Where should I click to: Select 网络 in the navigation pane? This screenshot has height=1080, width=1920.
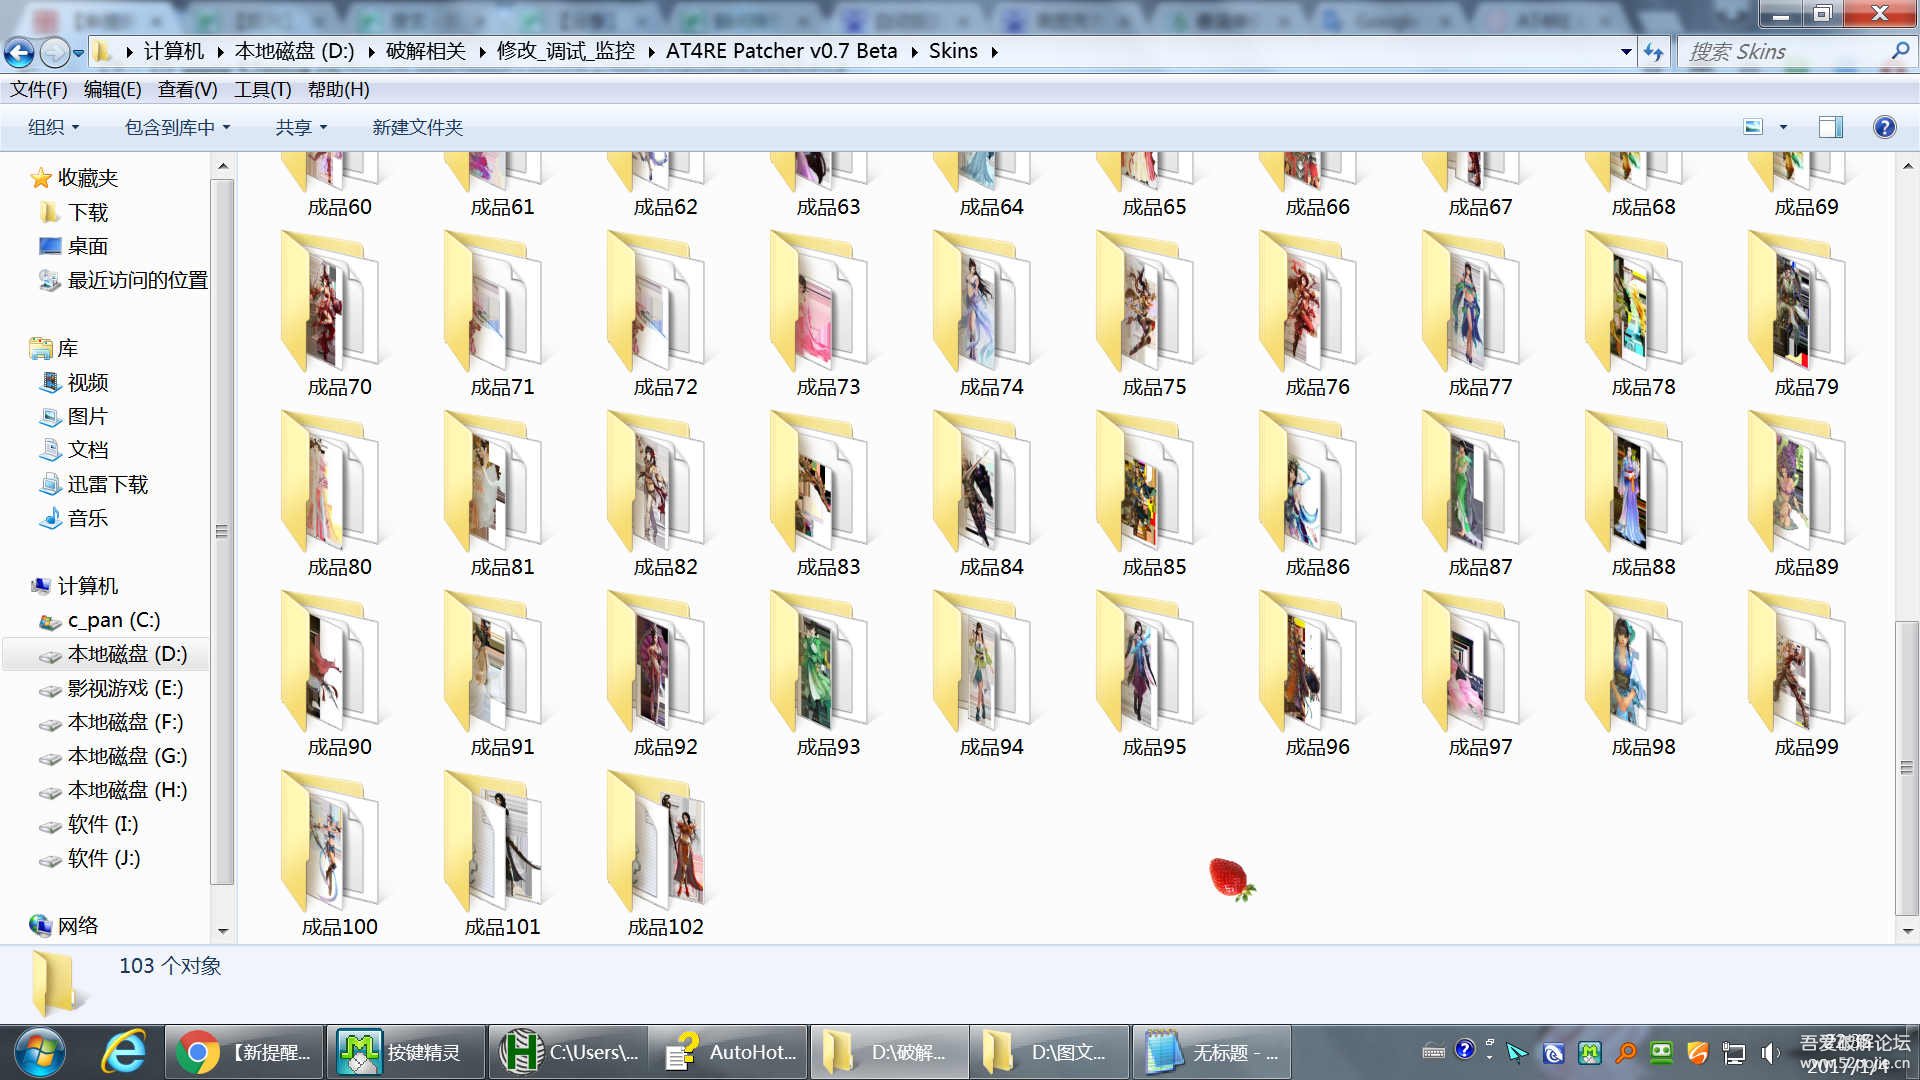(78, 925)
